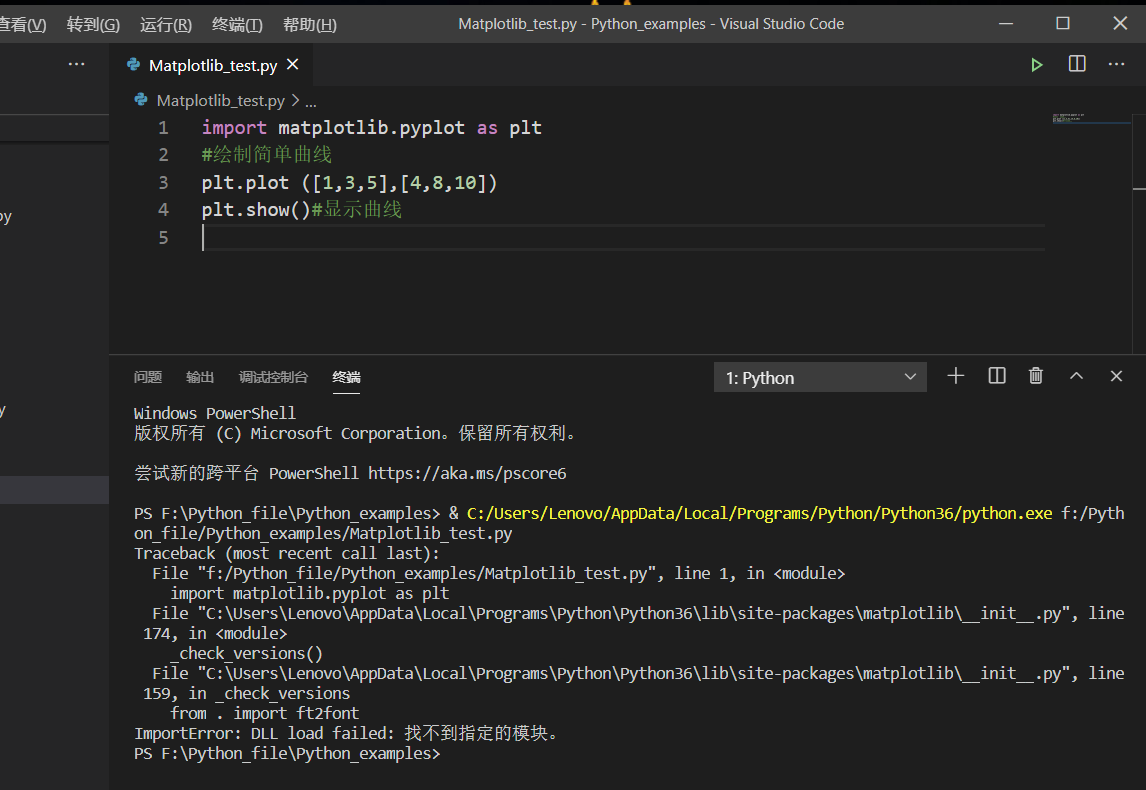Open editor more actions ellipsis icon
The height and width of the screenshot is (790, 1146).
[1116, 63]
